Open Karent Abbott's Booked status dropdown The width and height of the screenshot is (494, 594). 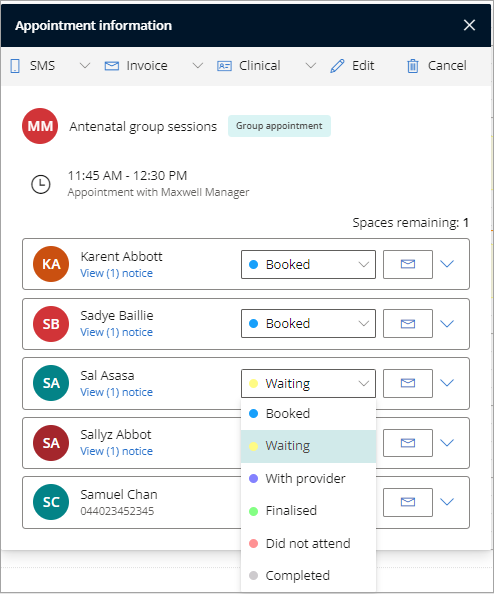pos(308,264)
